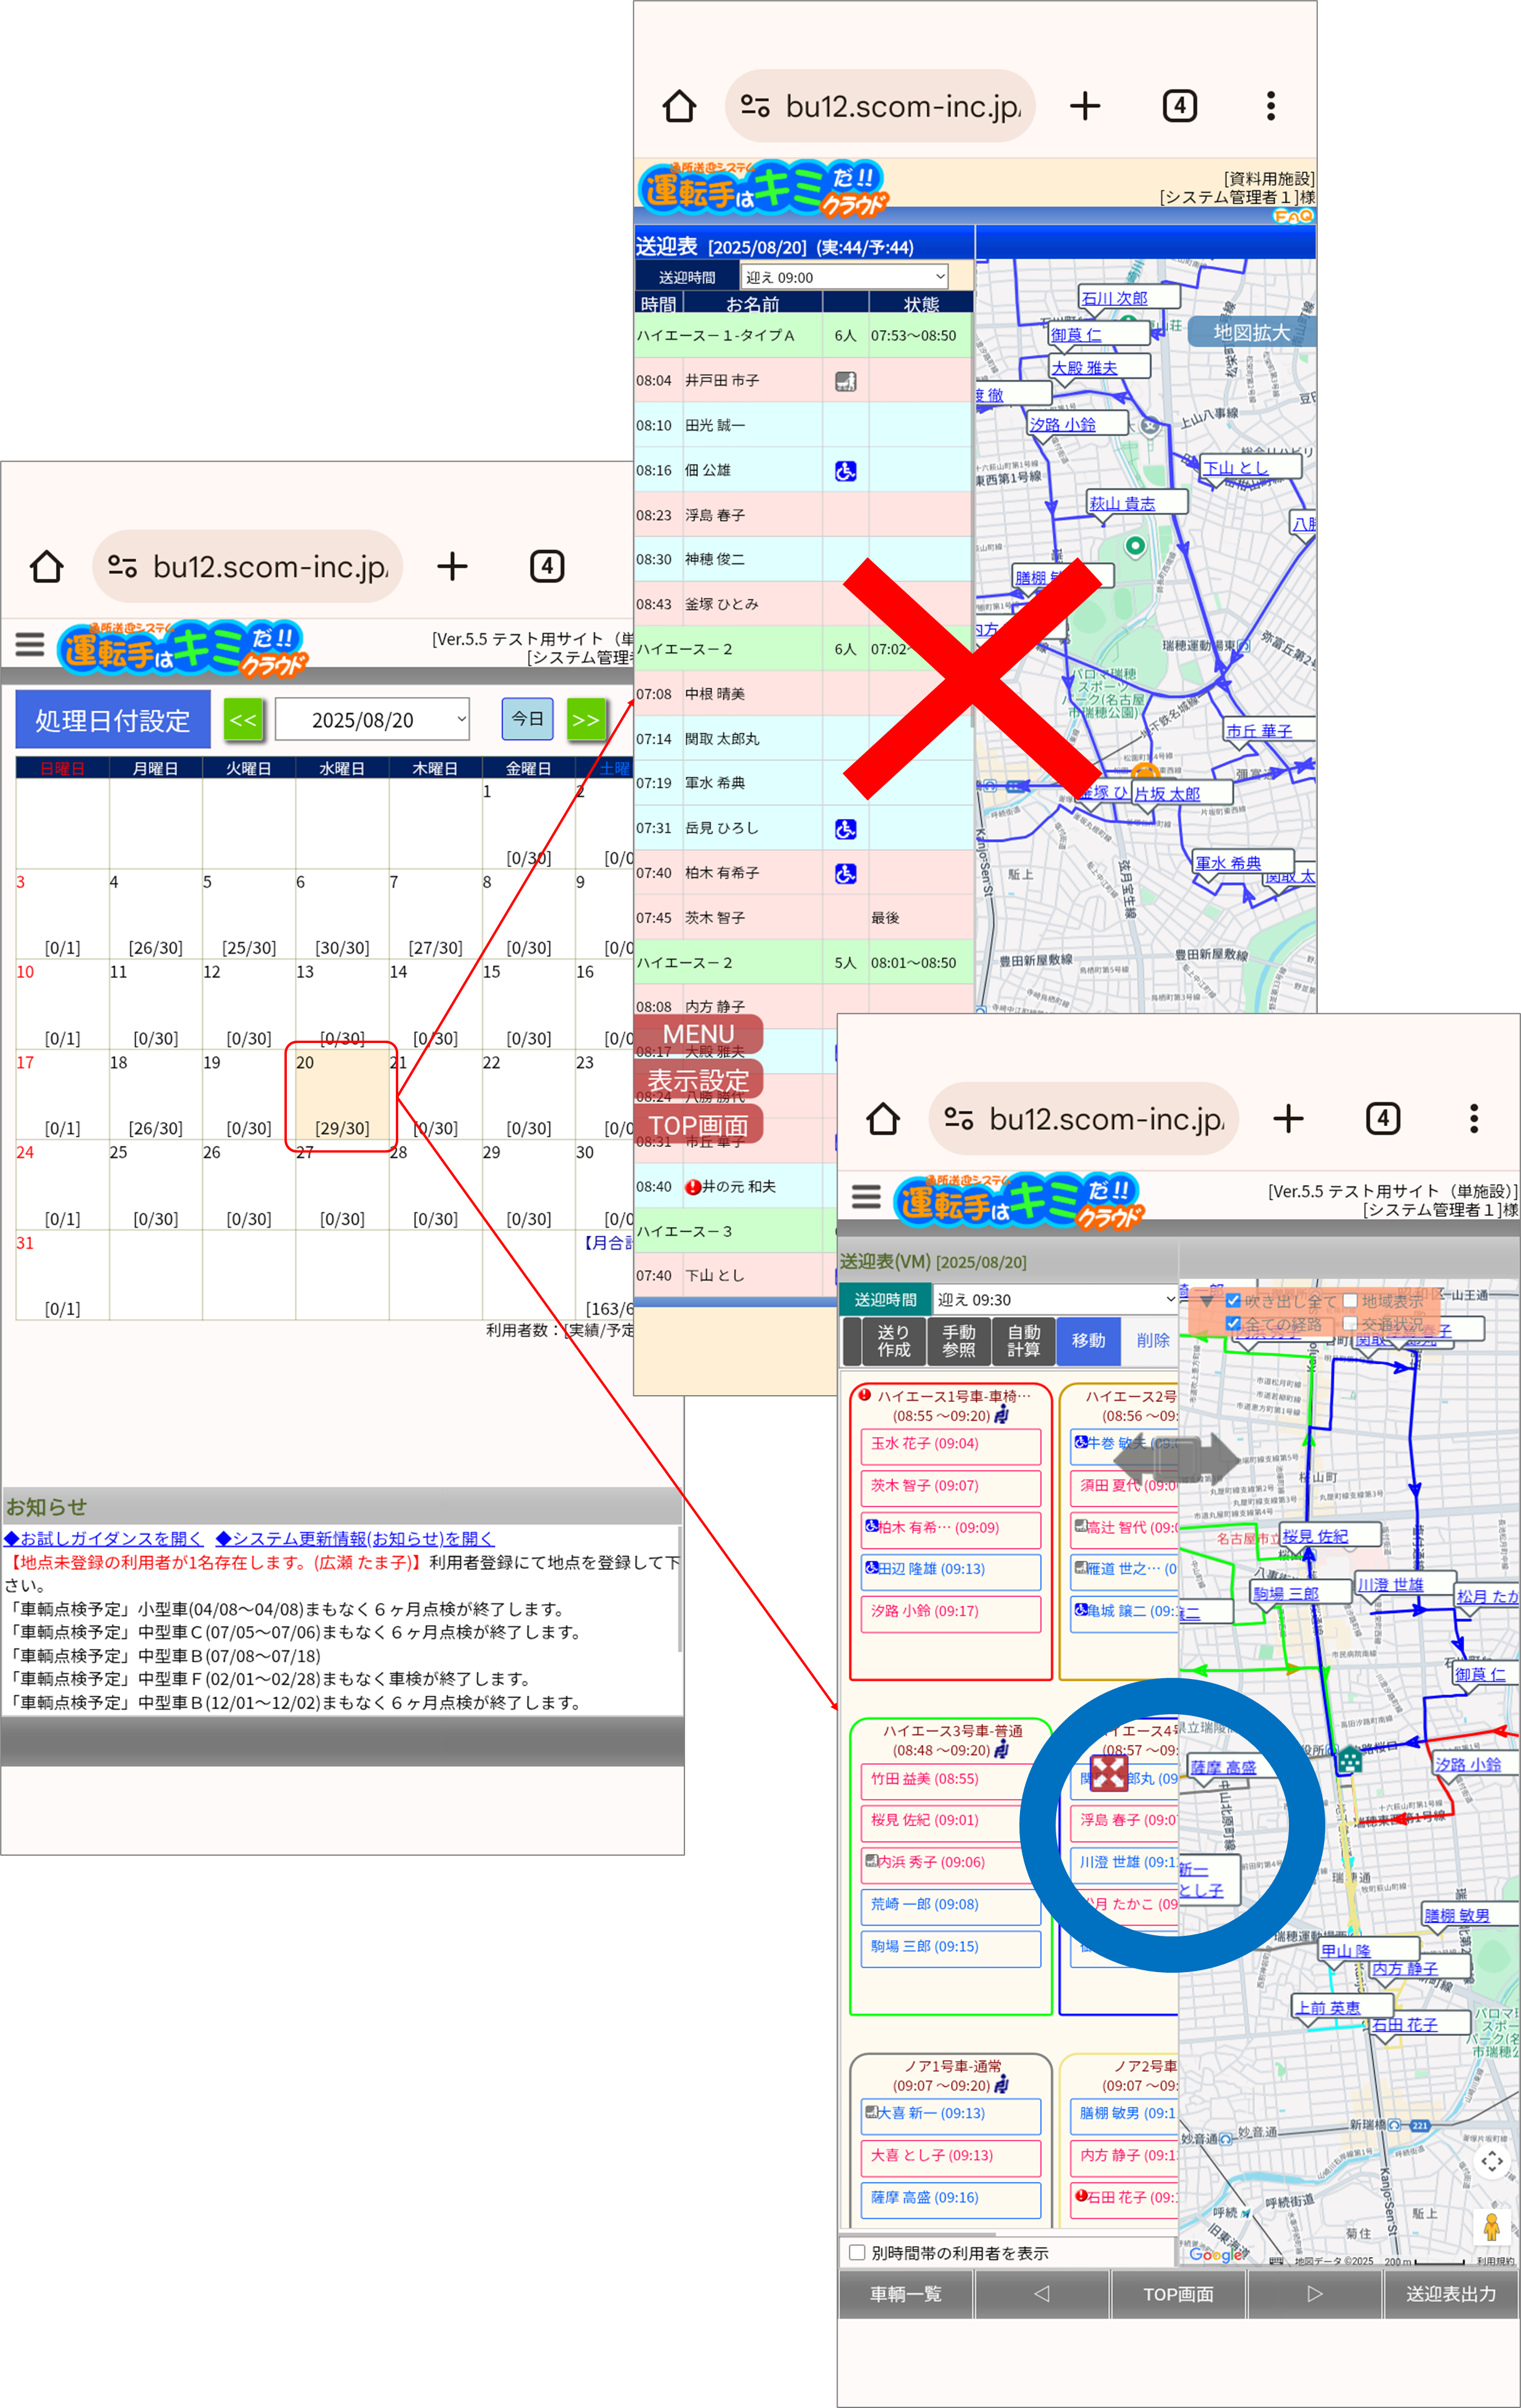This screenshot has width=1521, height=2408.
Task: Open tab switcher showing 4 tabs, left window
Action: tap(547, 567)
